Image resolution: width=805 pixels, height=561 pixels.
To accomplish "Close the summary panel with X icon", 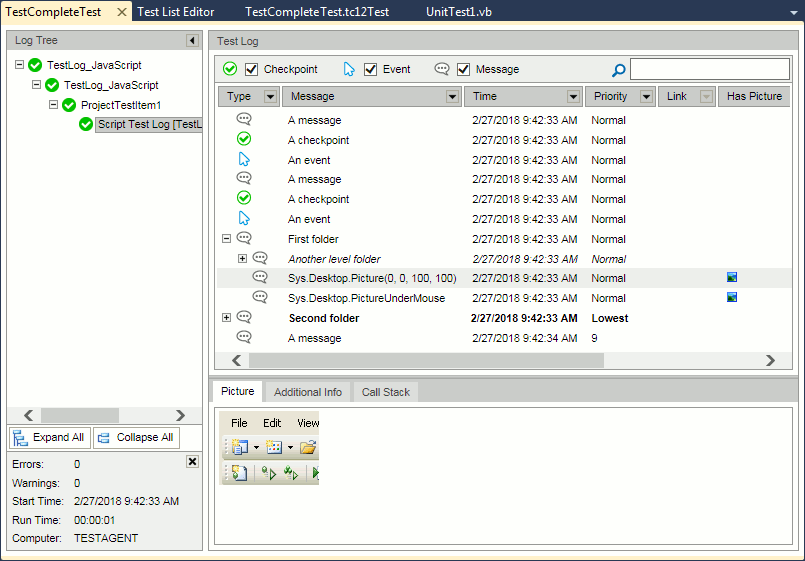I will 192,462.
